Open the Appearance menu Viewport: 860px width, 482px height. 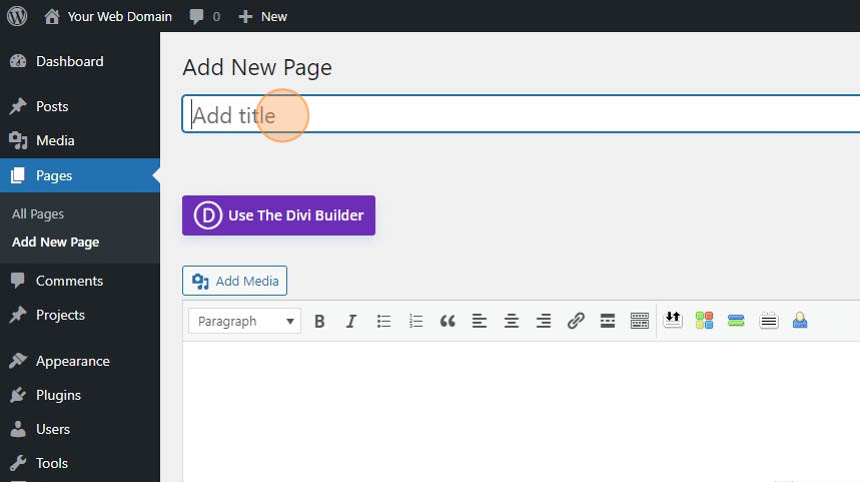72,361
